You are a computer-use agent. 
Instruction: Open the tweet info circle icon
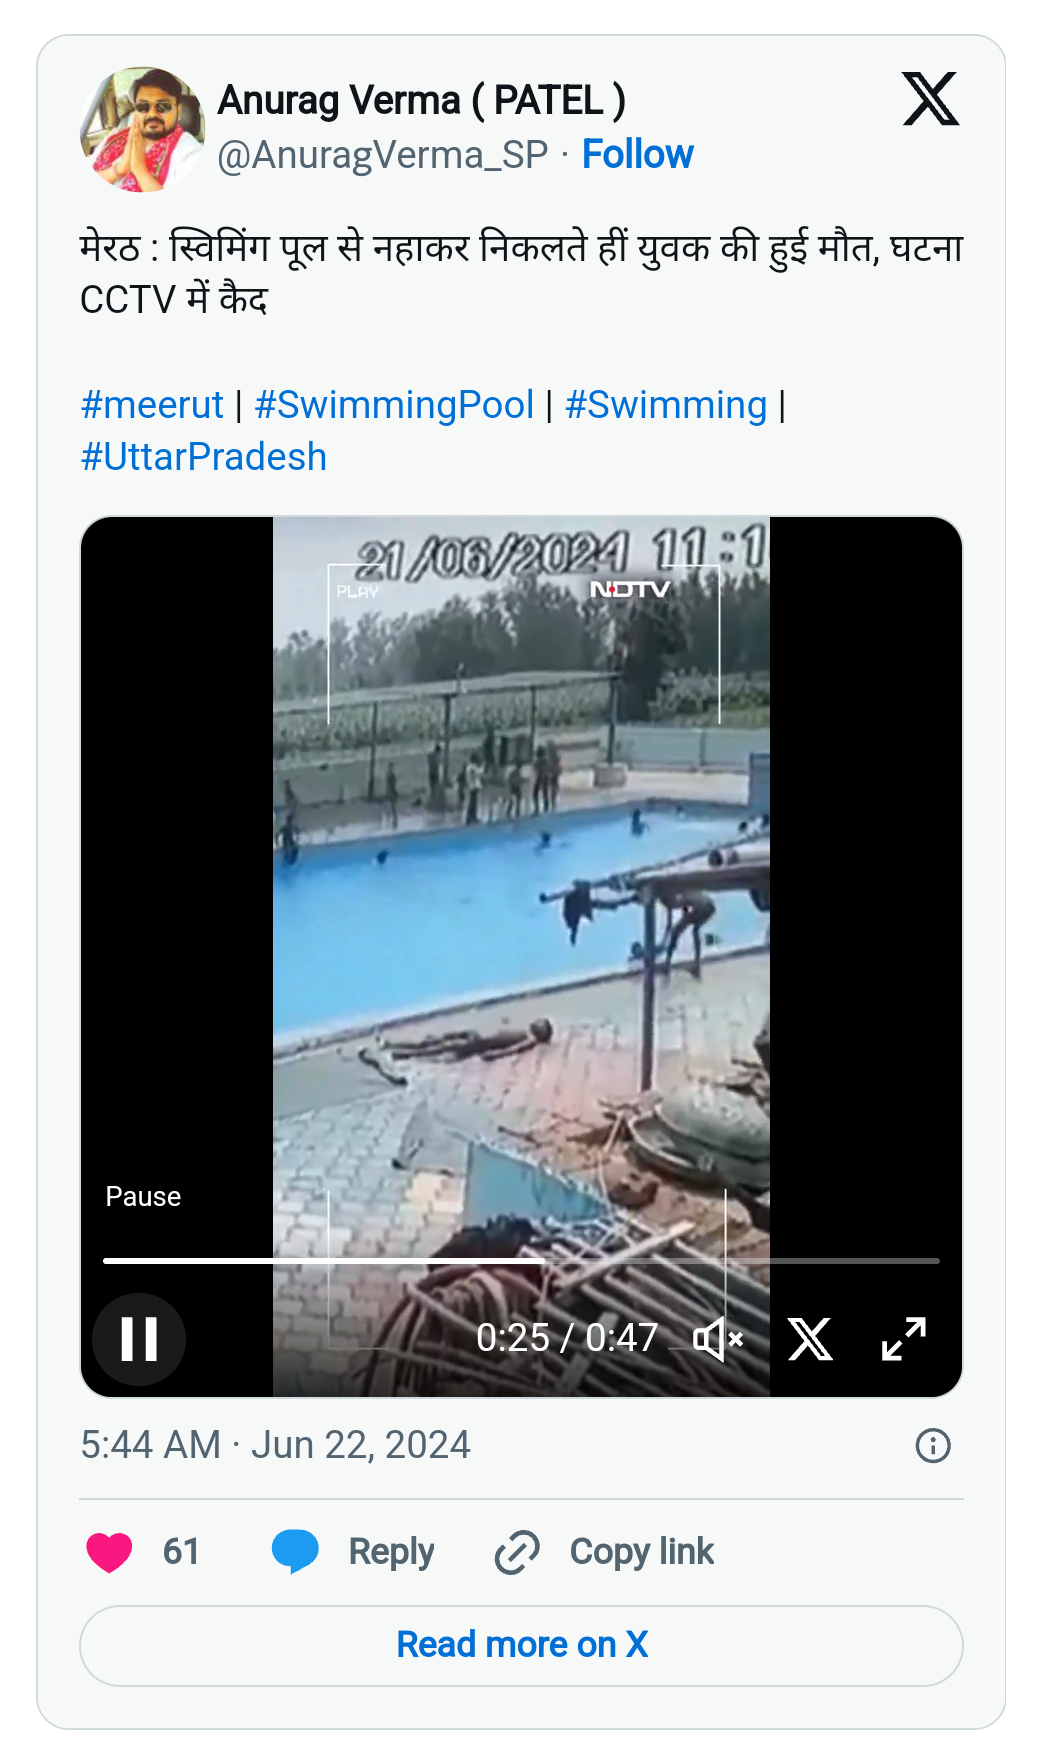point(933,1445)
